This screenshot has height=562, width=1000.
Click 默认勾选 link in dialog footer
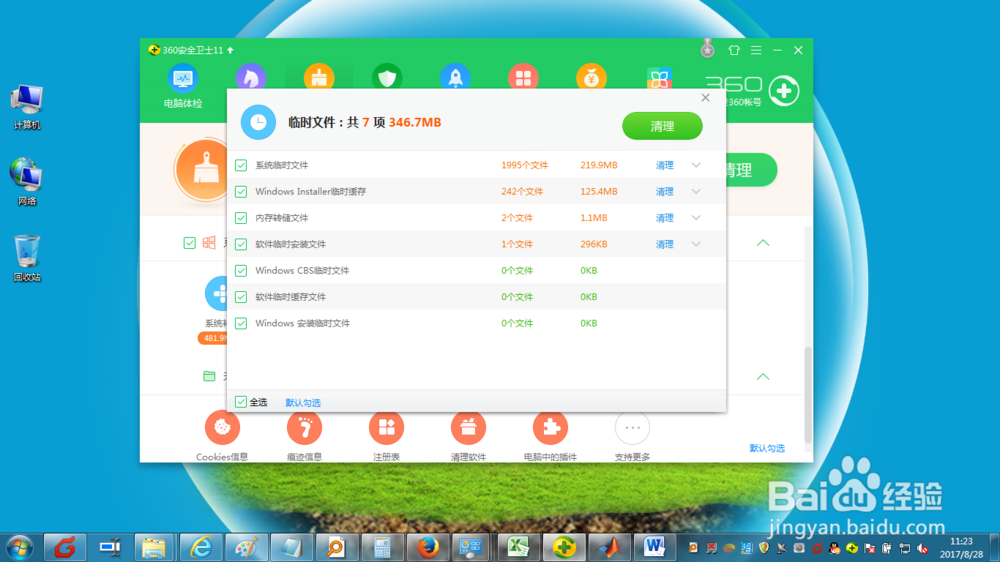303,403
